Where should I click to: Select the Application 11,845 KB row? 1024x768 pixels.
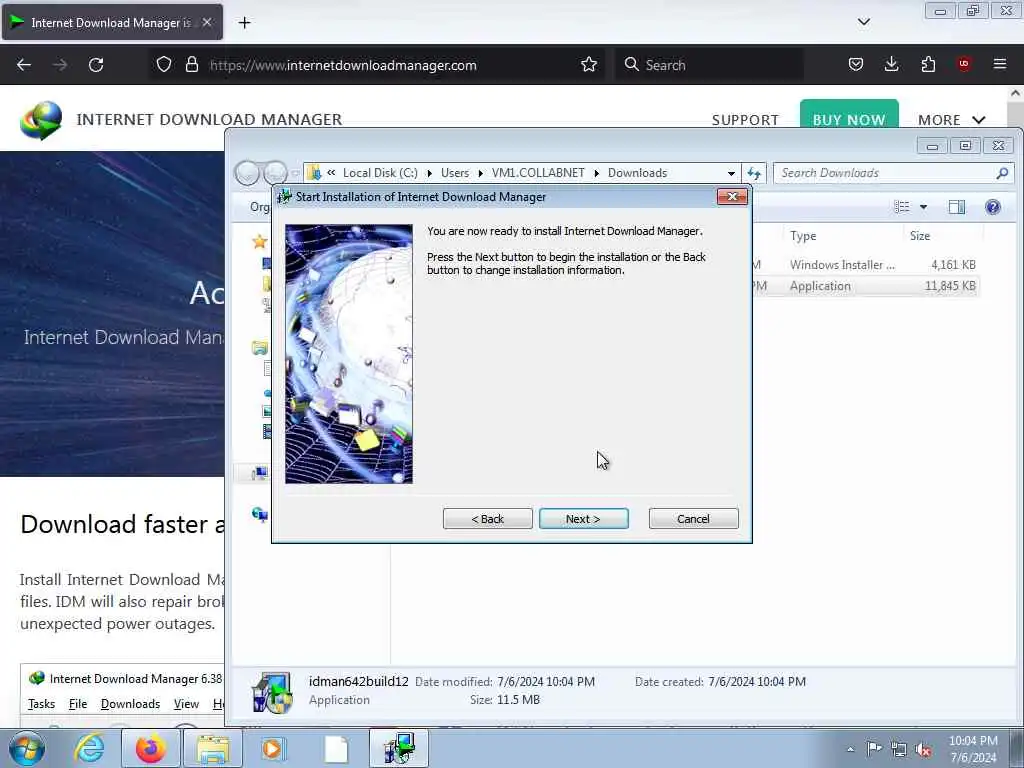[x=865, y=286]
